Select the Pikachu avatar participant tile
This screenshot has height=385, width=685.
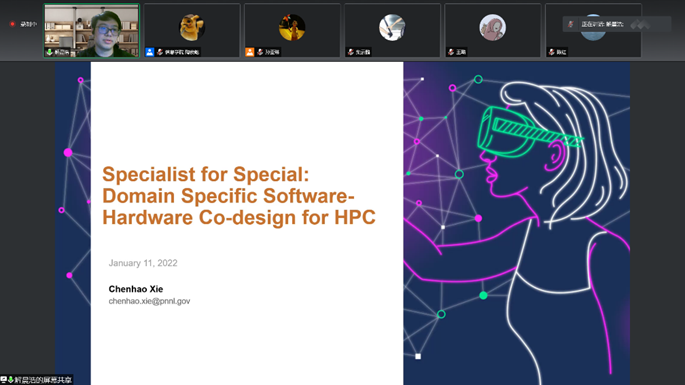pos(192,31)
